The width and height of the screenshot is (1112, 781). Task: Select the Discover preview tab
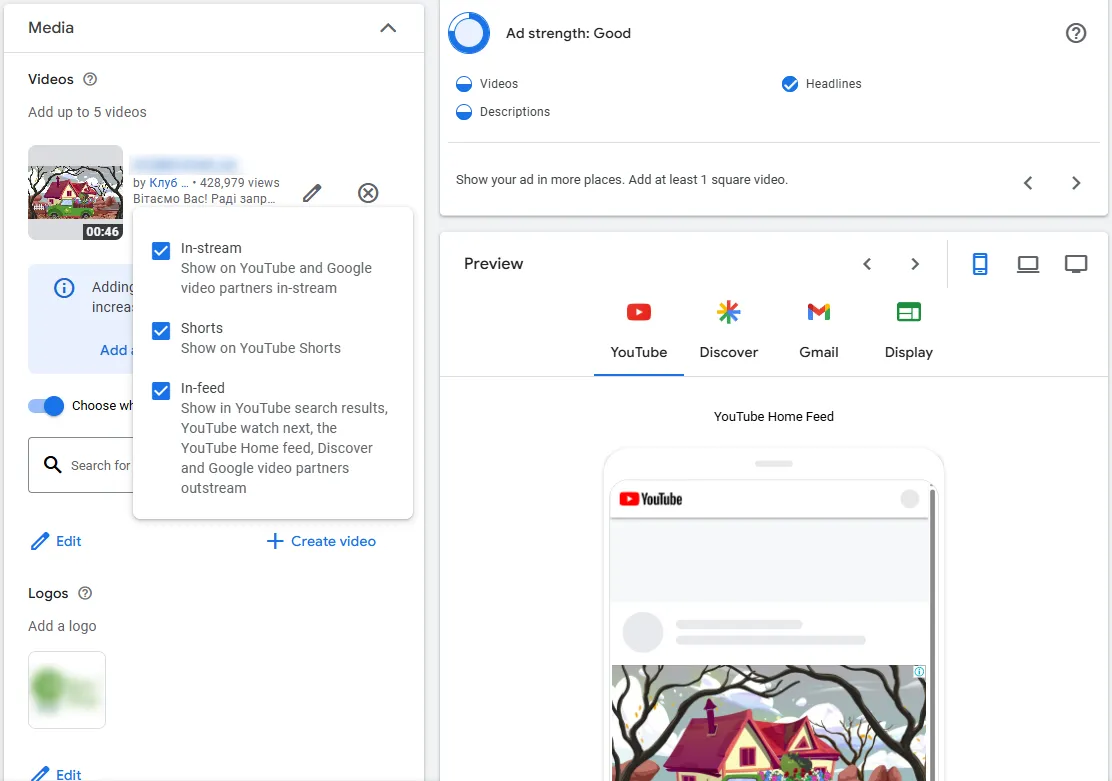728,330
